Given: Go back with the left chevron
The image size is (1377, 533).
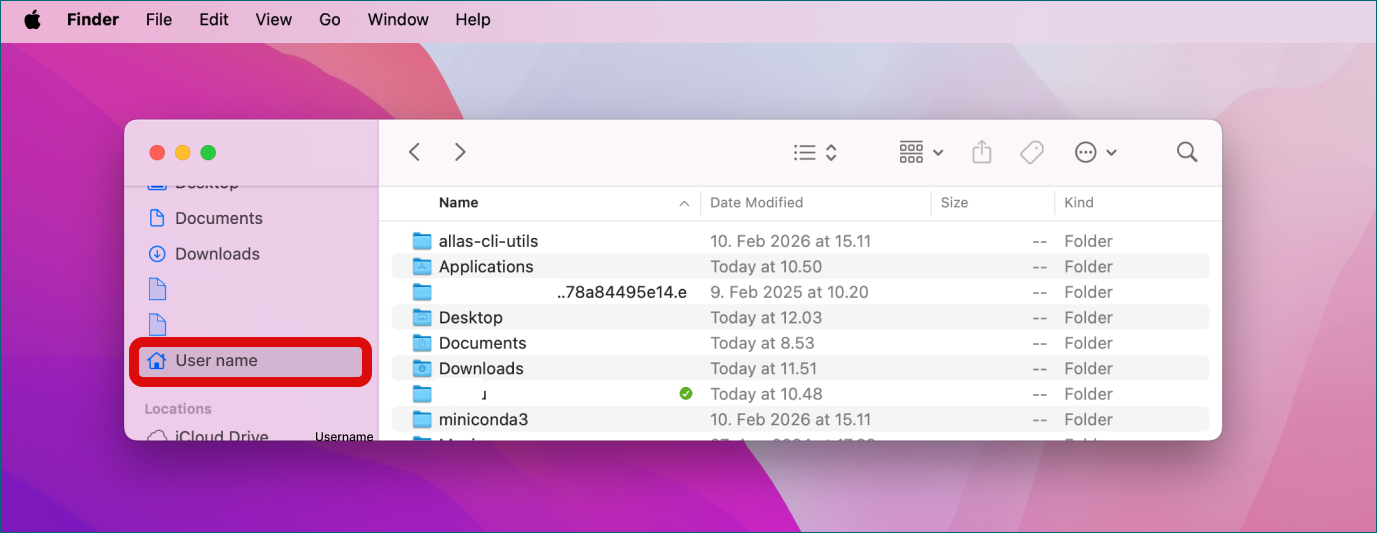Looking at the screenshot, I should pyautogui.click(x=414, y=152).
